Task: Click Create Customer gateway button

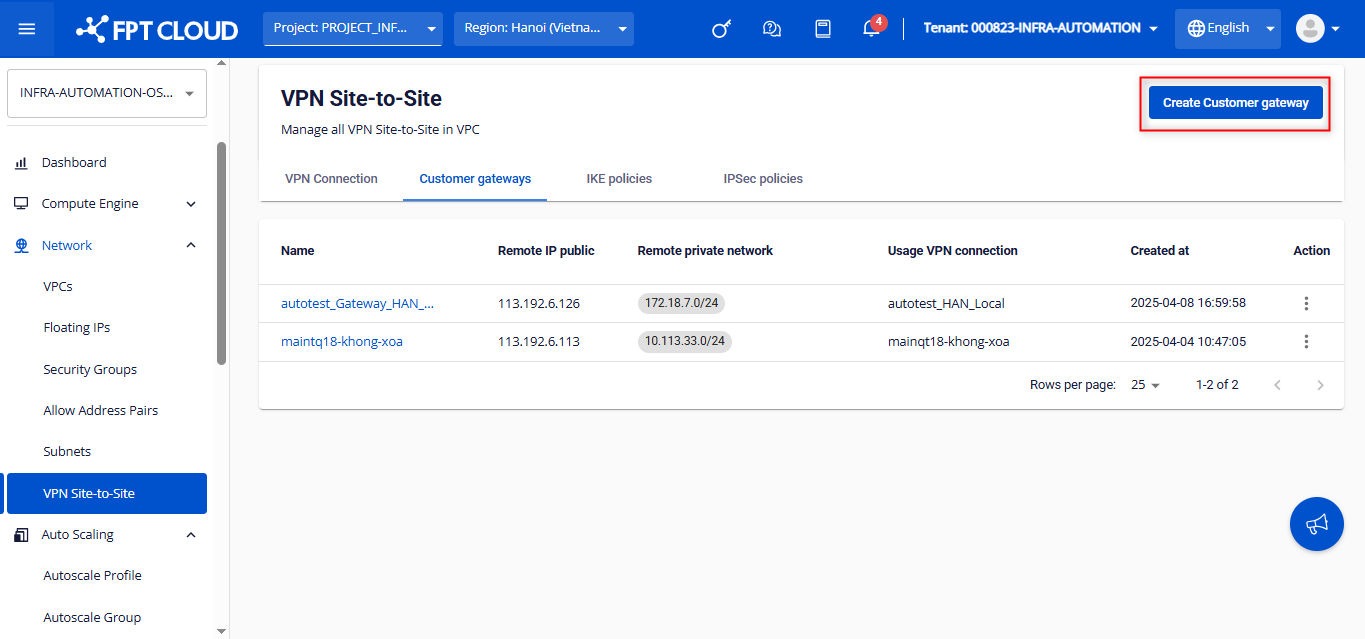Action: click(1235, 103)
